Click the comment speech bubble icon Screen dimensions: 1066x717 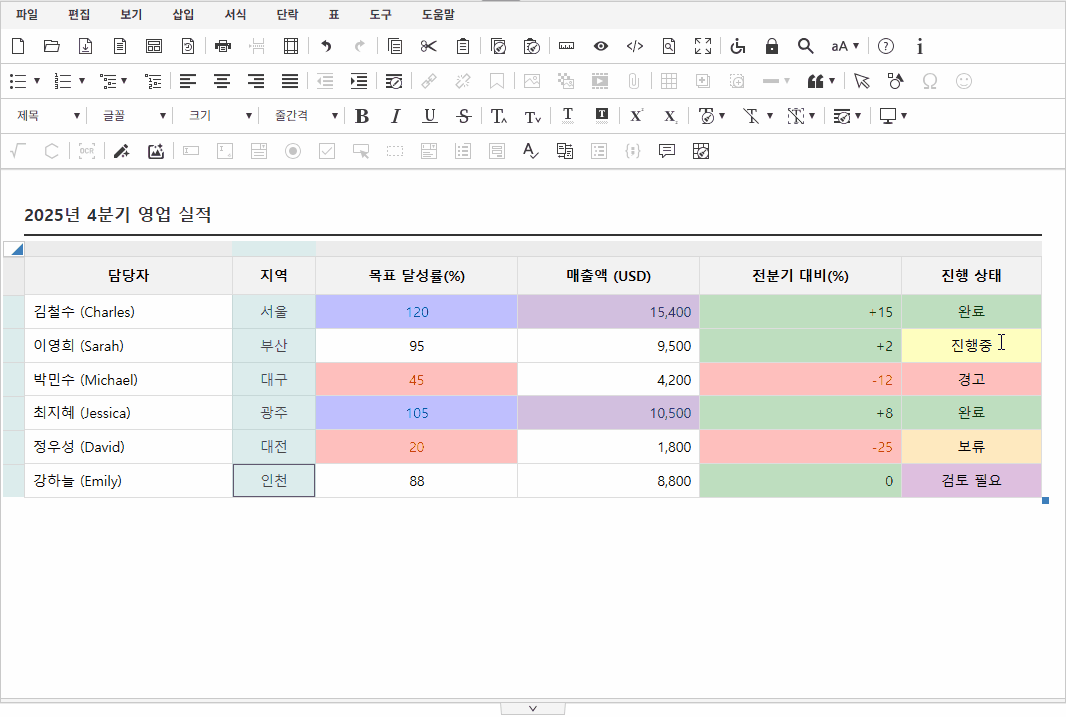tap(666, 151)
